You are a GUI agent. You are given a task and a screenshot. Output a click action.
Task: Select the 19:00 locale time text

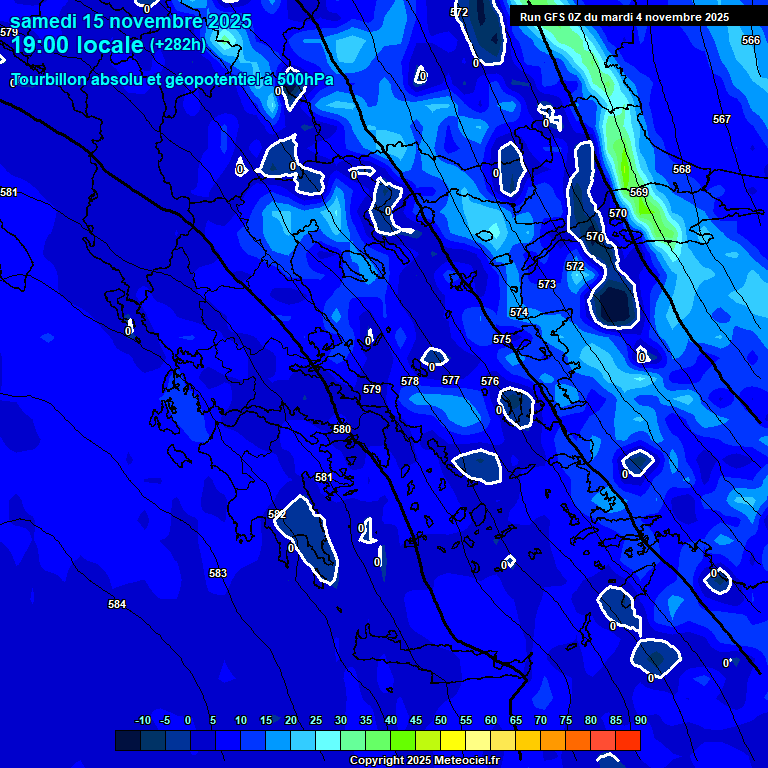(78, 45)
